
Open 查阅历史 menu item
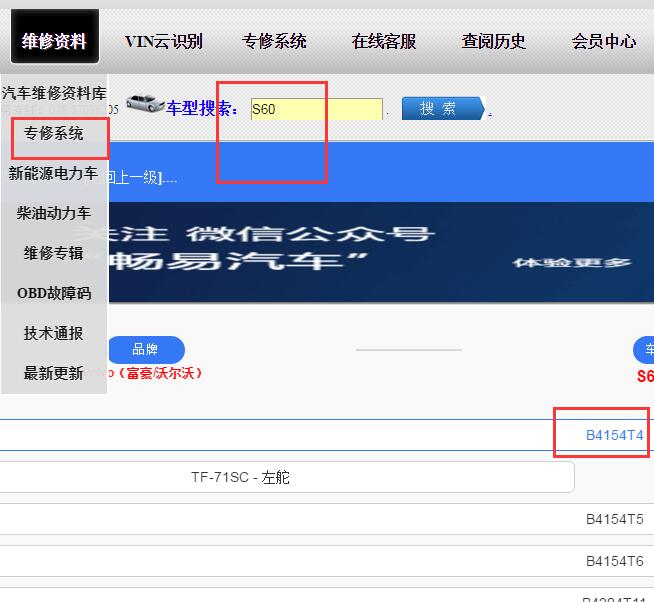(x=493, y=41)
